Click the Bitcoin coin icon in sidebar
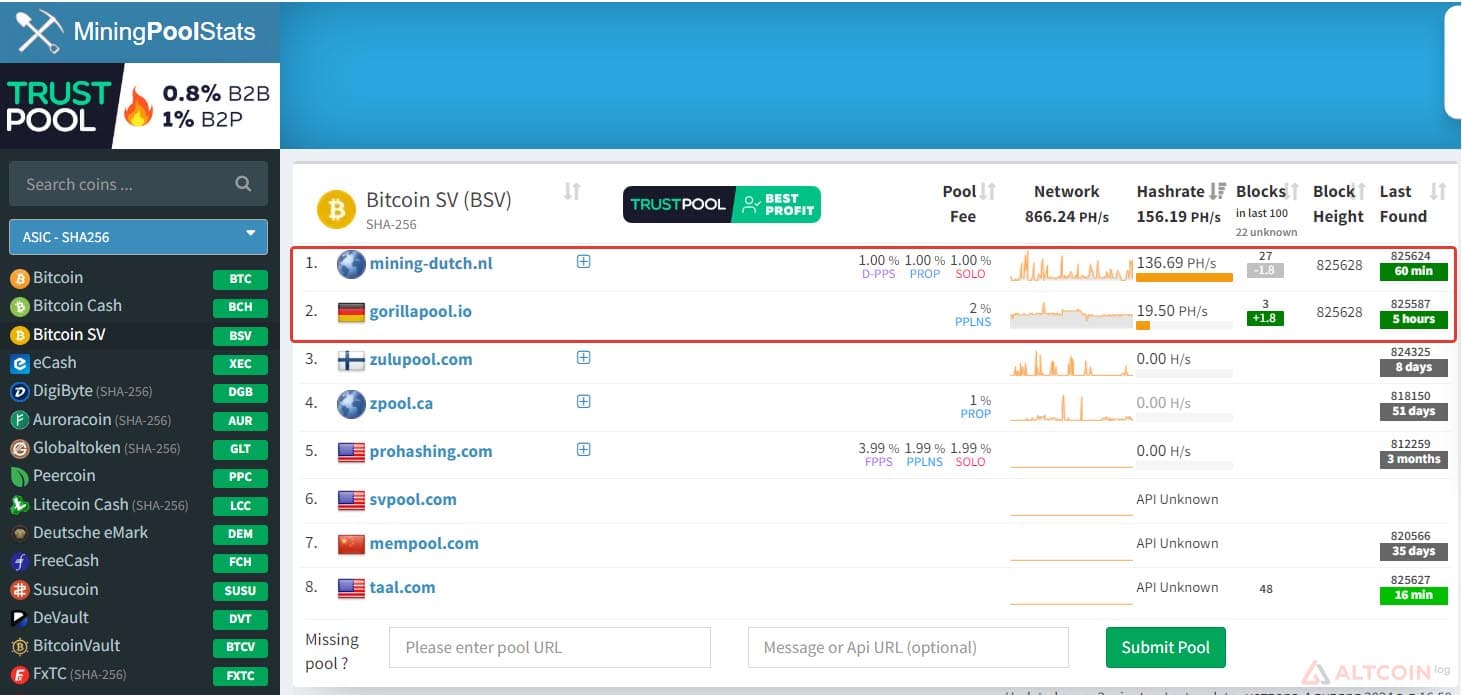Viewport: 1462px width, 695px height. [19, 278]
